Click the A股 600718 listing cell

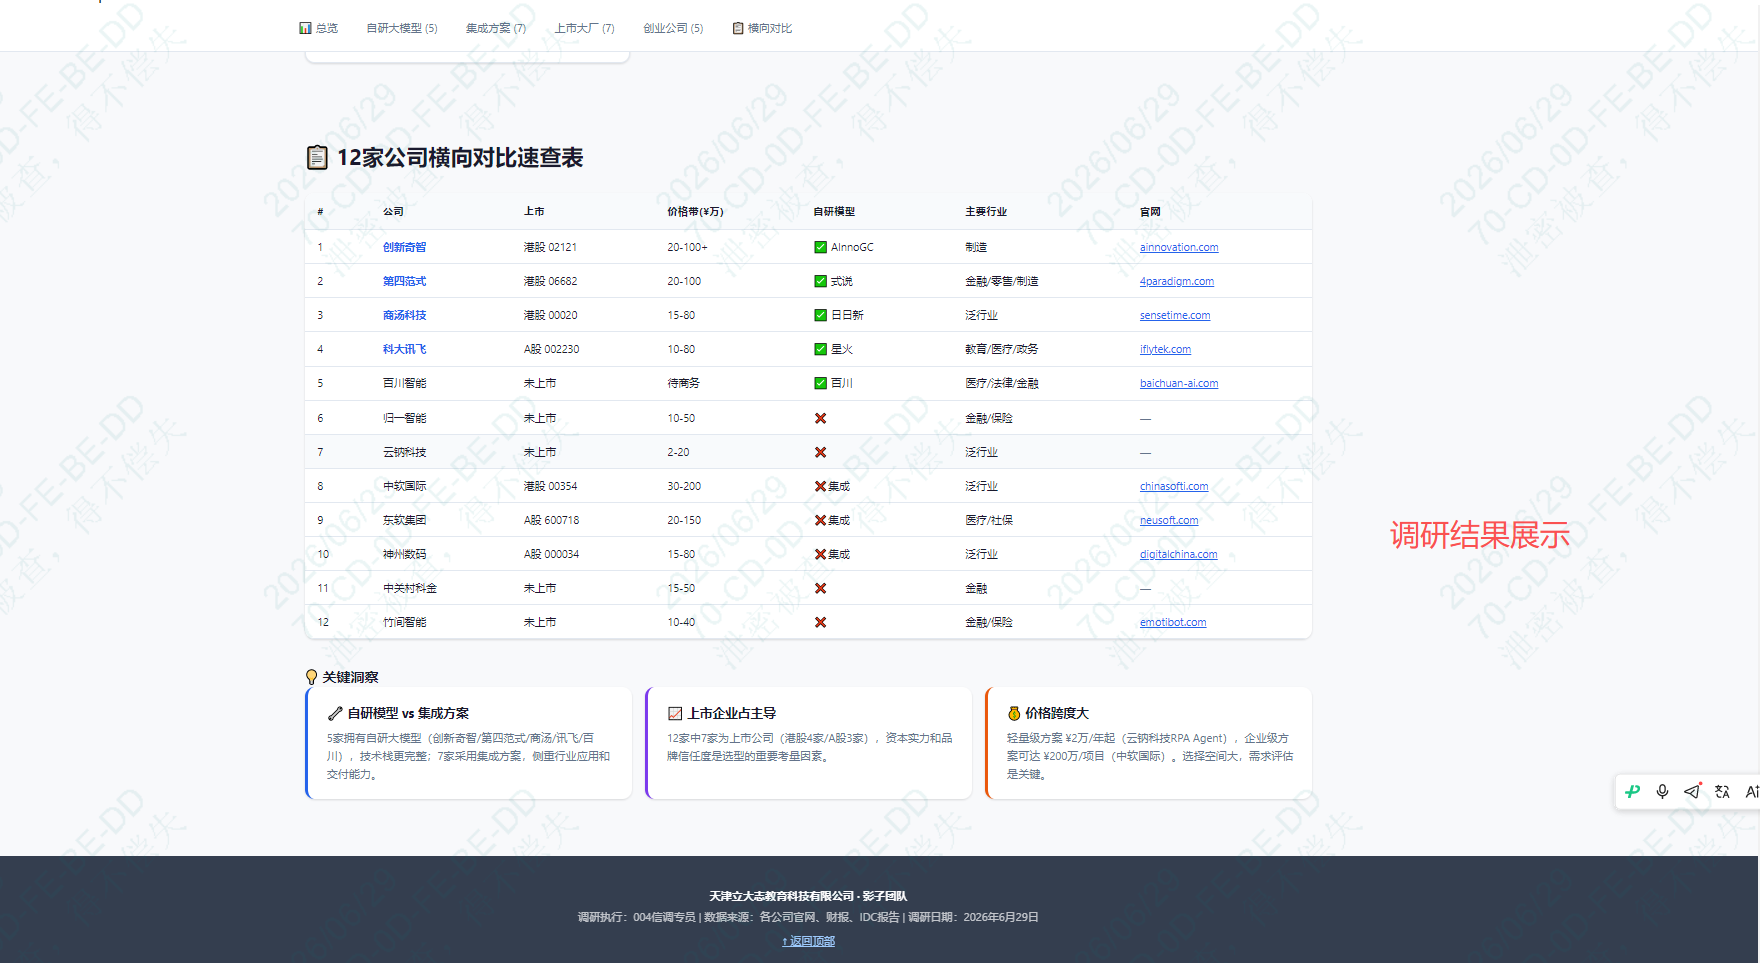(x=551, y=520)
